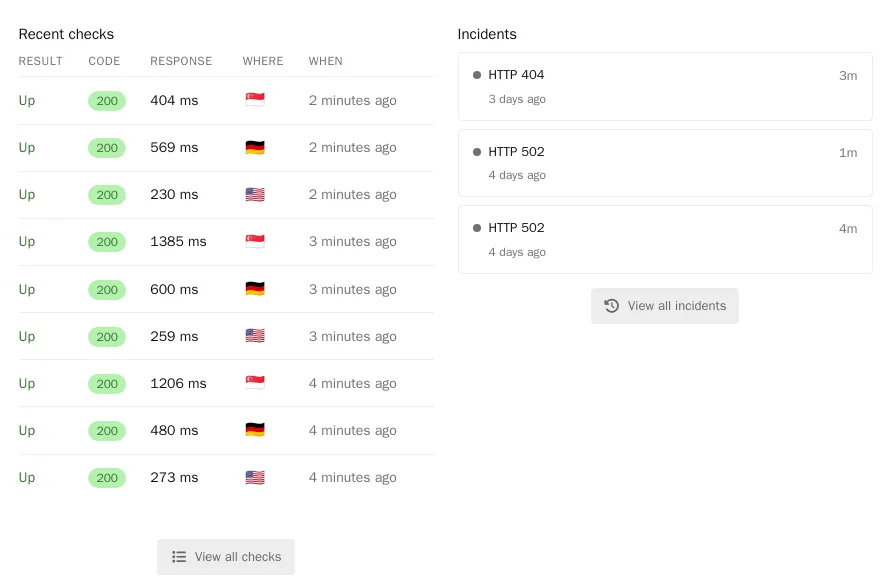
Task: Click the 4m incident duration label
Action: click(848, 229)
